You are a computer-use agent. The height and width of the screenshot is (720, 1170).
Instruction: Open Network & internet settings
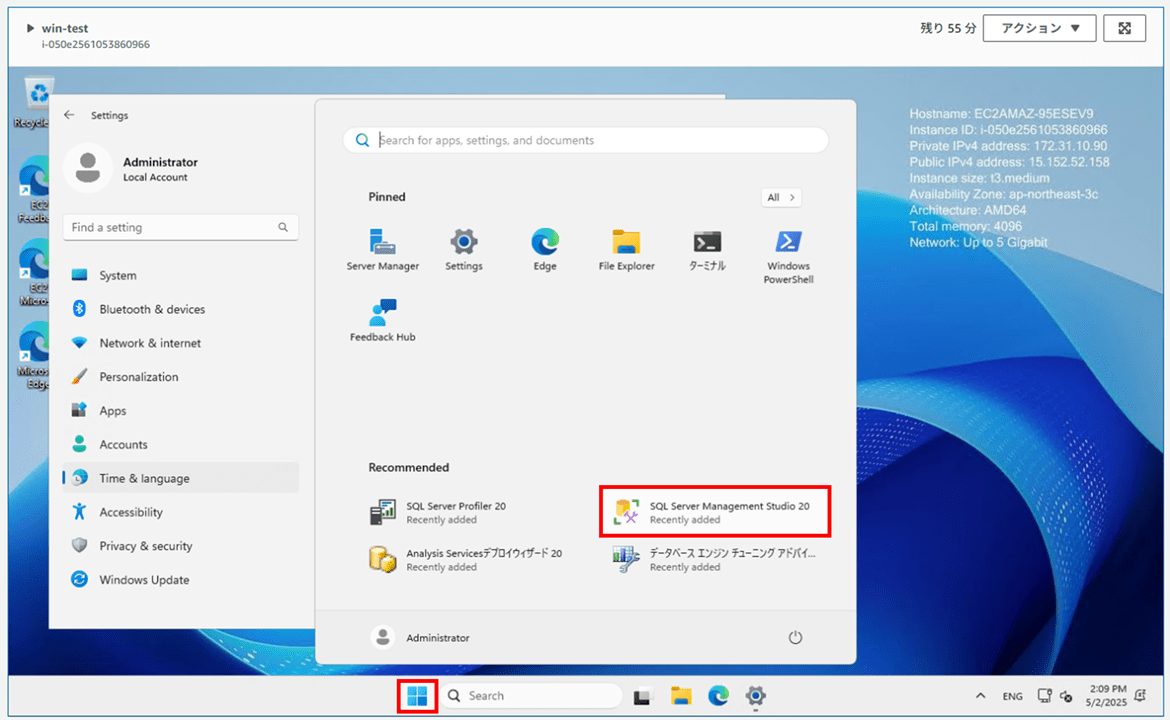[x=181, y=343]
